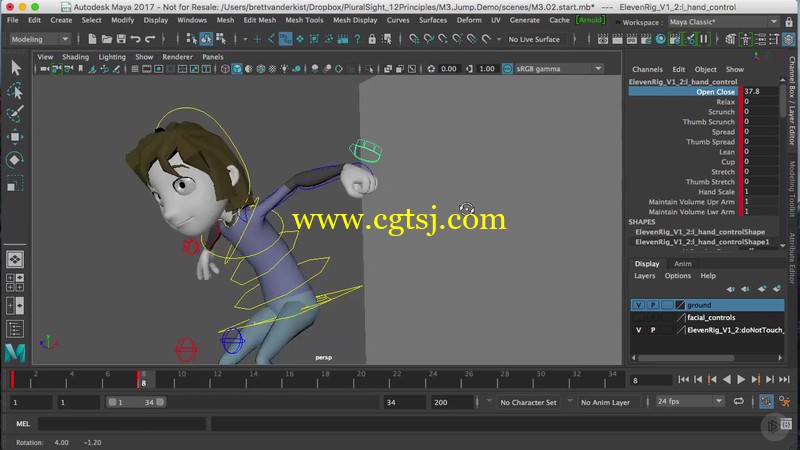This screenshot has width=800, height=450.
Task: Select the Open Close channel attribute
Action: (x=715, y=92)
